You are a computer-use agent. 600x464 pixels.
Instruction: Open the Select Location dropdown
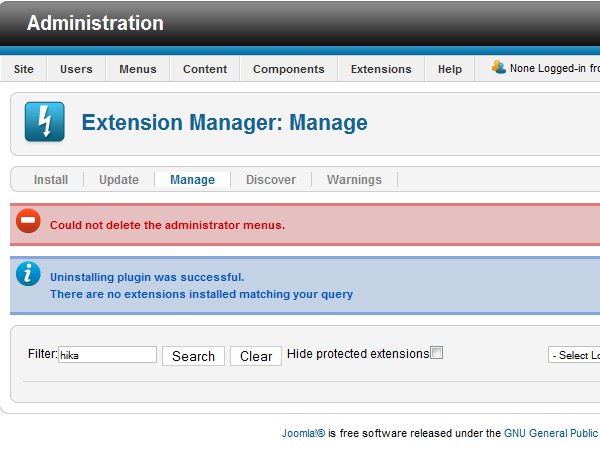pos(574,355)
